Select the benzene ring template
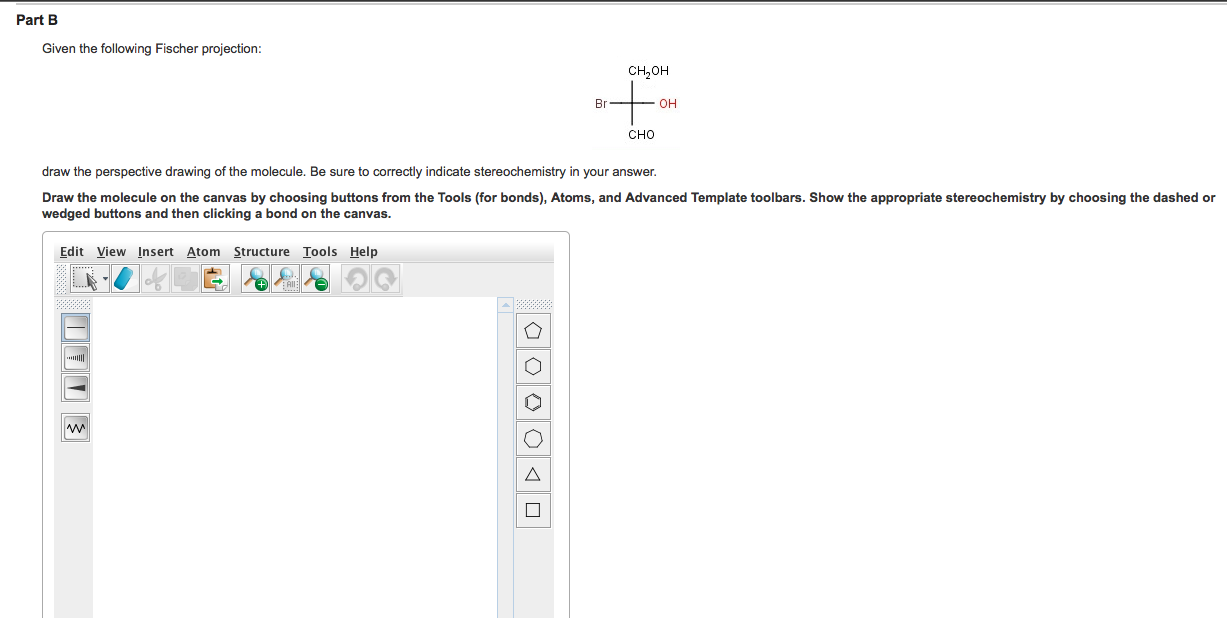 pos(532,402)
